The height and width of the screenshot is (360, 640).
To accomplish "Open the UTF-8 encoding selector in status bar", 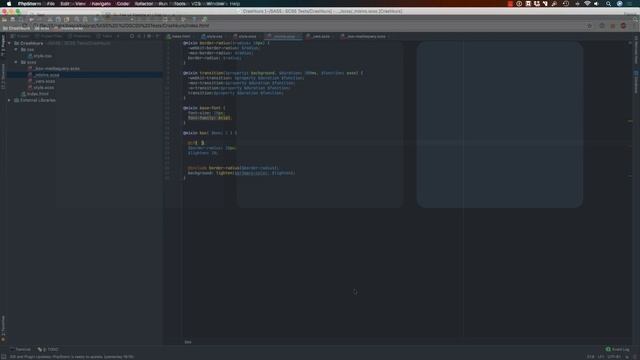I will [613, 357].
